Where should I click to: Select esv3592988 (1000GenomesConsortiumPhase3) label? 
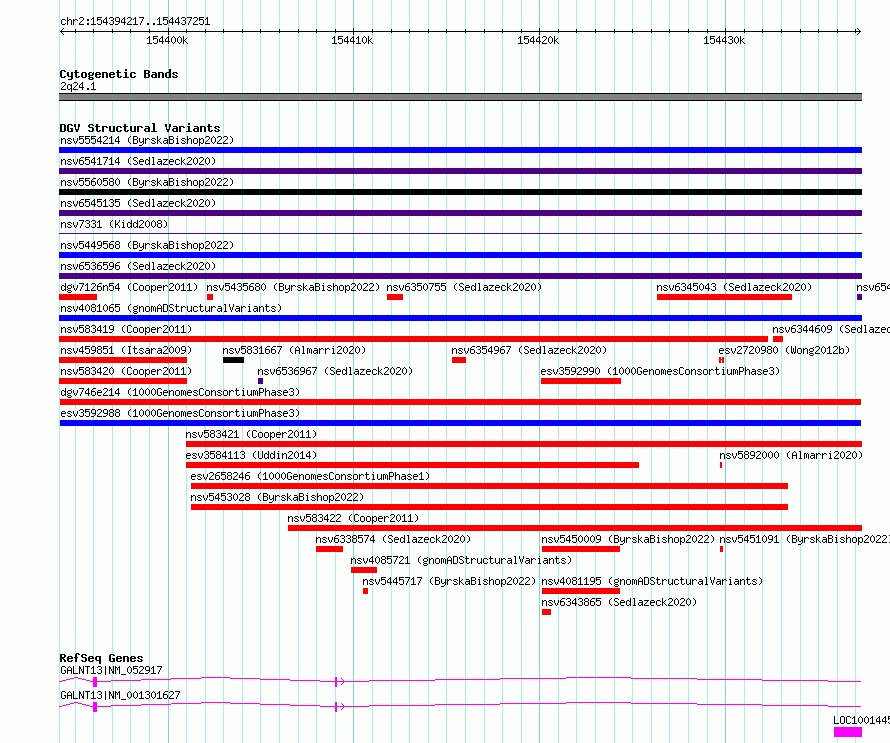click(180, 413)
